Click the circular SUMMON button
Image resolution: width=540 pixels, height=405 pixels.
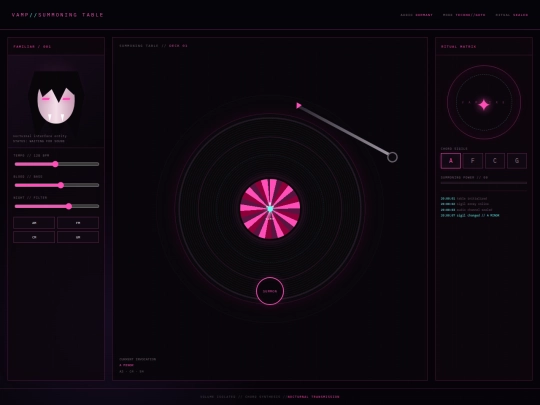click(270, 291)
